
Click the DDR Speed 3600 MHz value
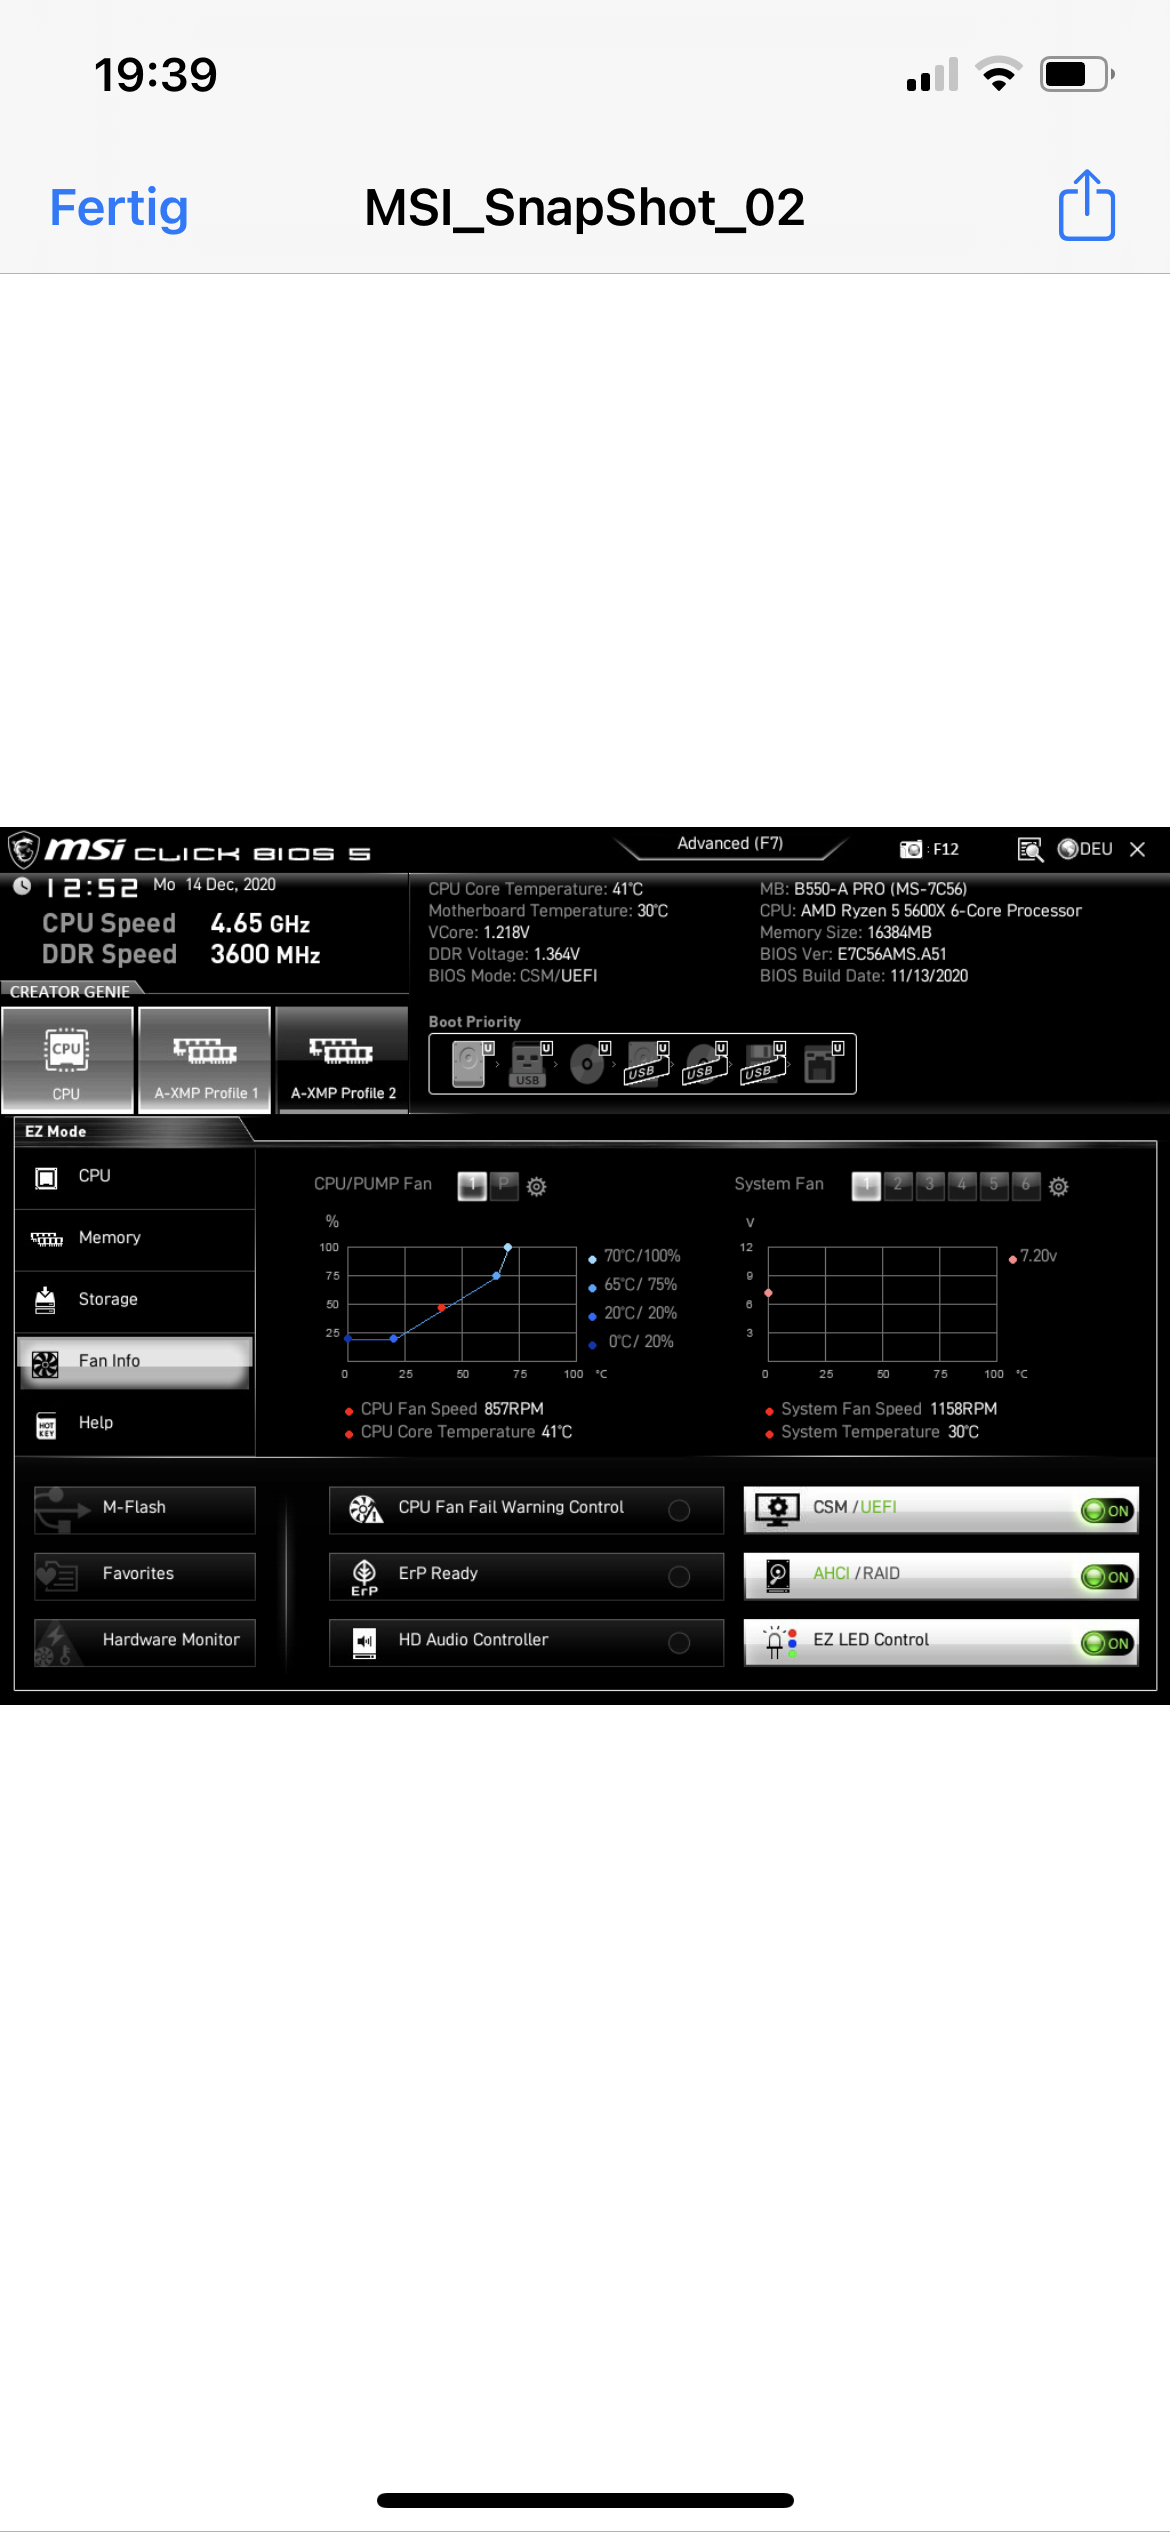point(265,955)
